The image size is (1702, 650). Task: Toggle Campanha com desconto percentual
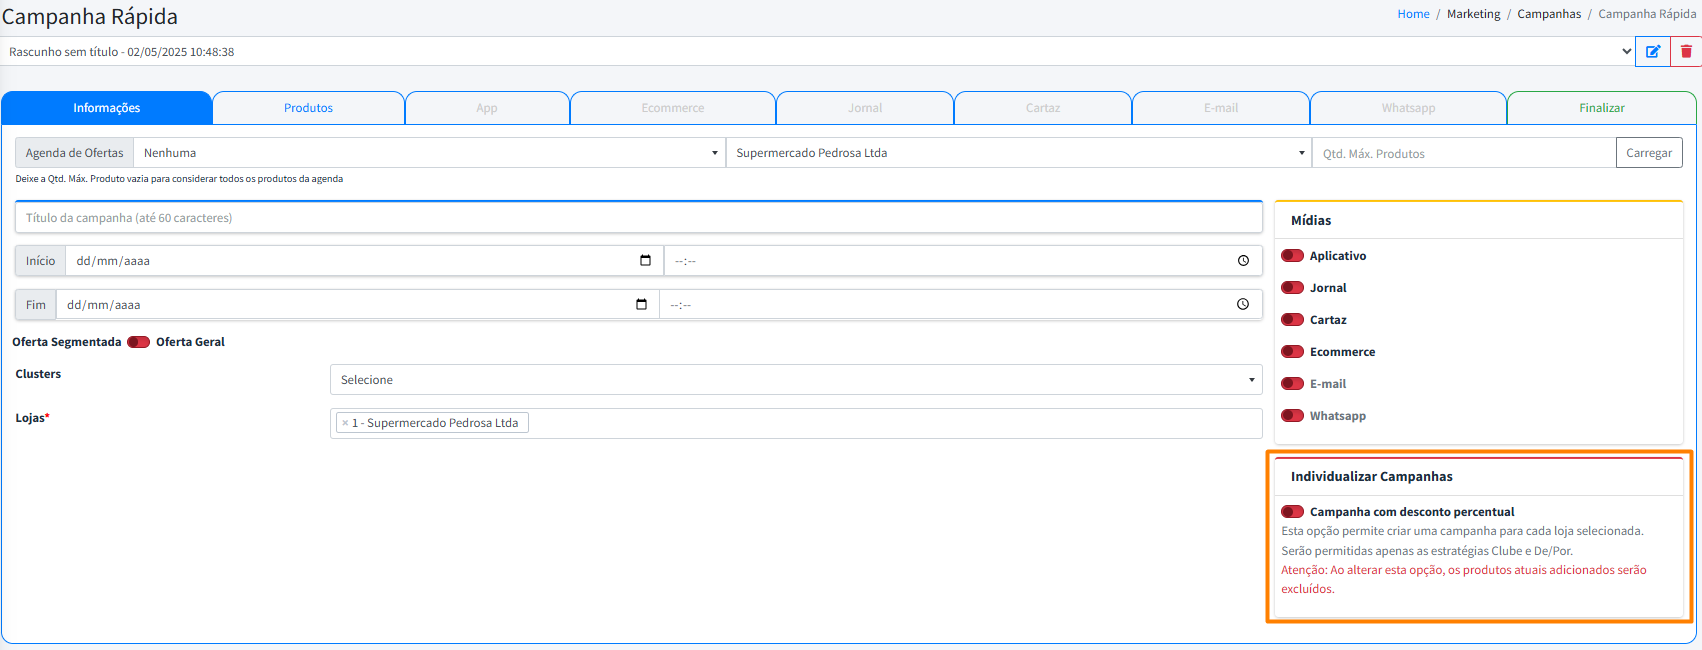1292,512
